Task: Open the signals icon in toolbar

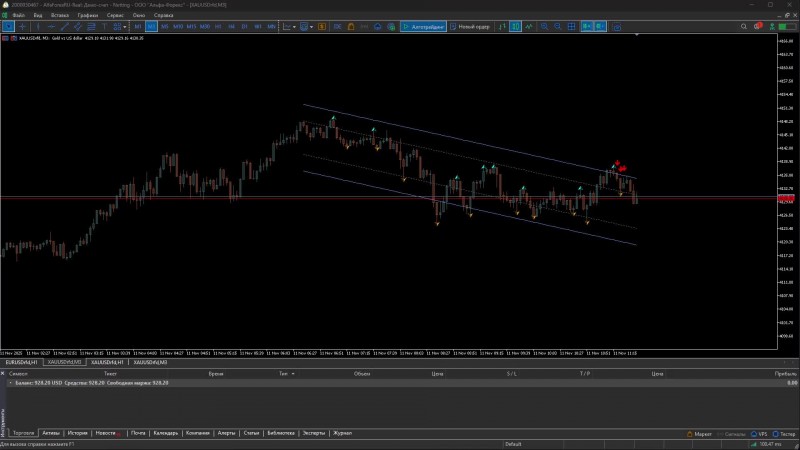Action: 364,27
